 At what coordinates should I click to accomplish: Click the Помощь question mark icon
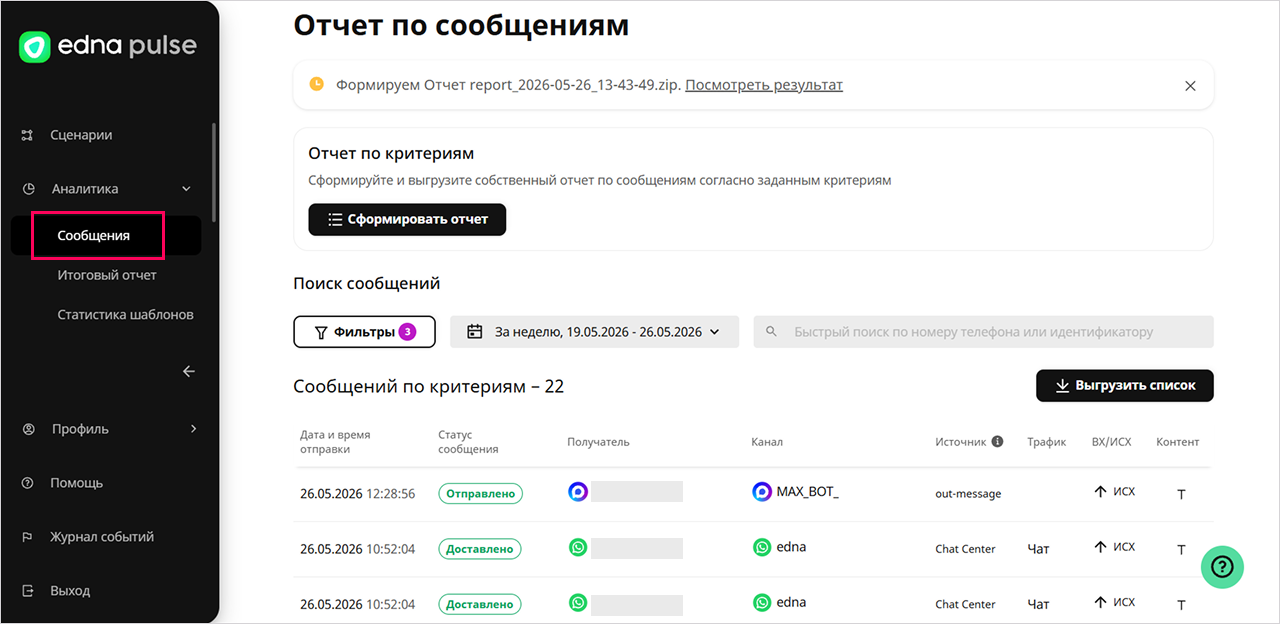[28, 483]
